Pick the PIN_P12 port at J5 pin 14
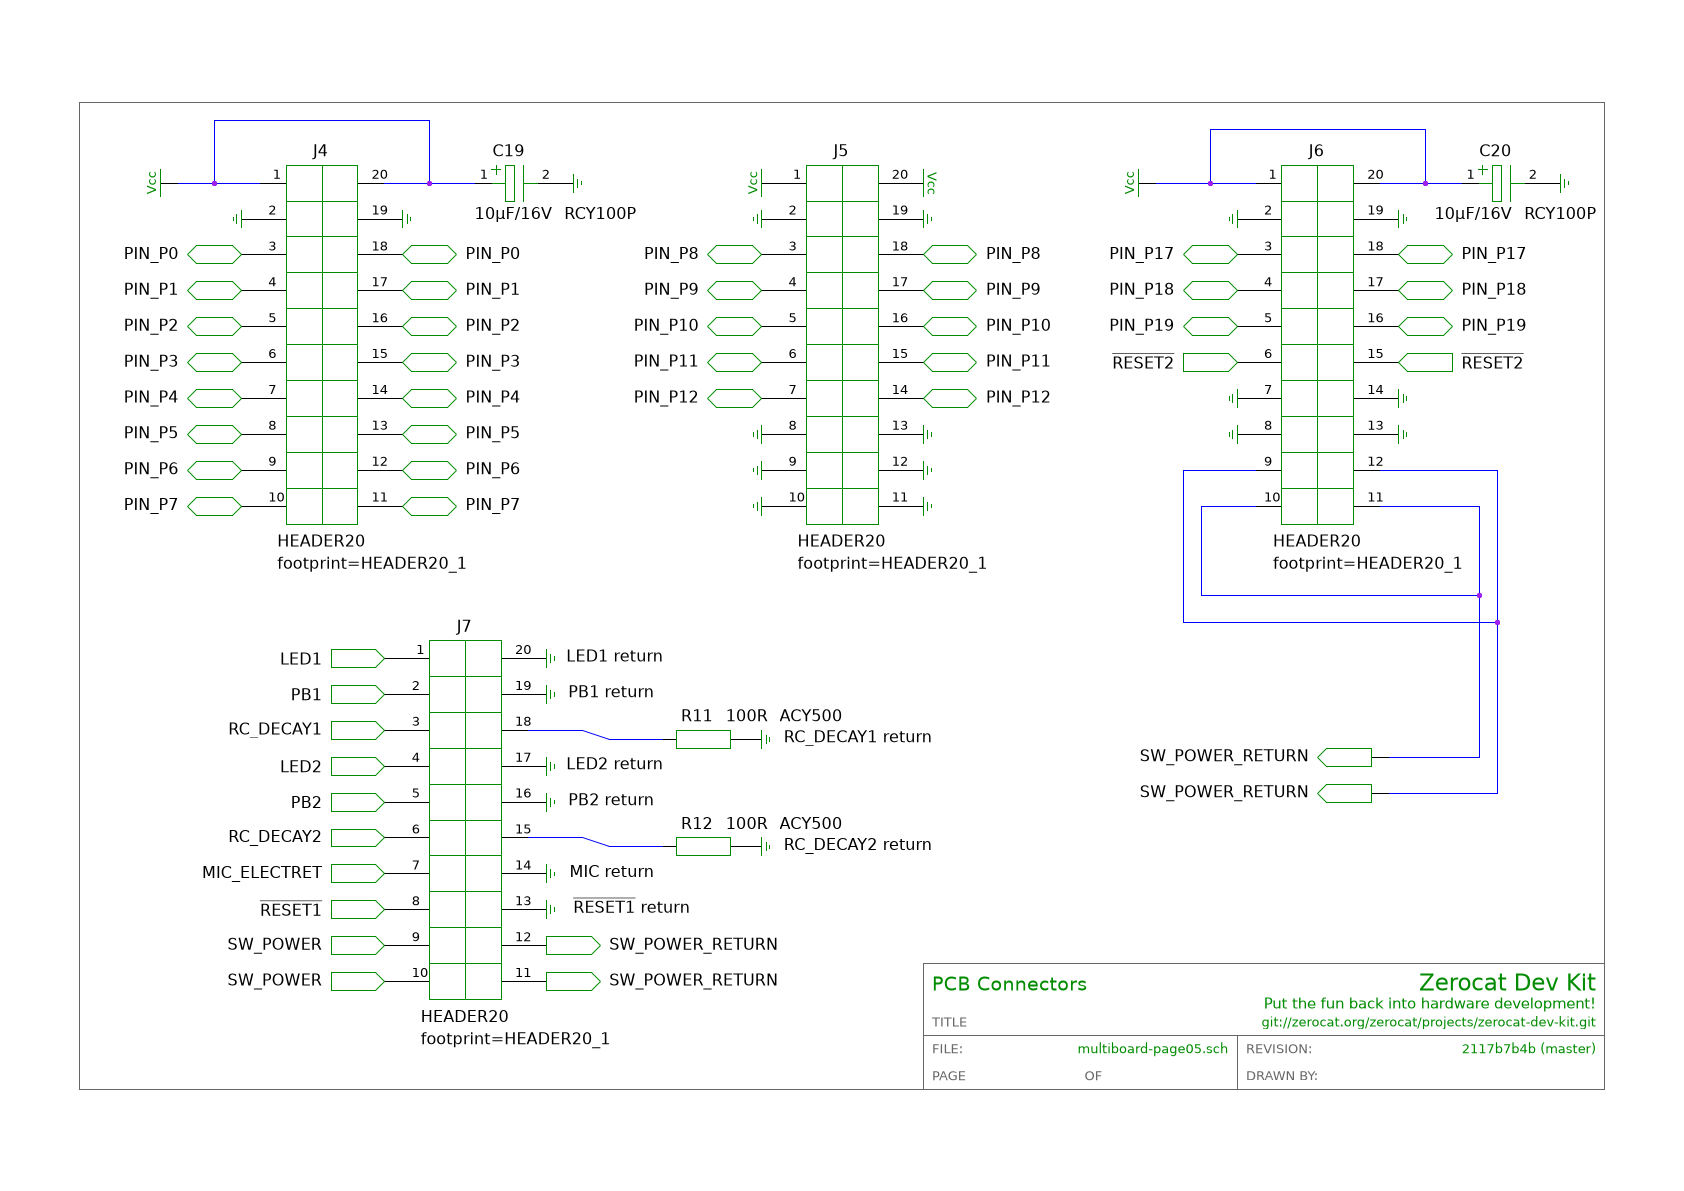The image size is (1684, 1191). tap(950, 398)
